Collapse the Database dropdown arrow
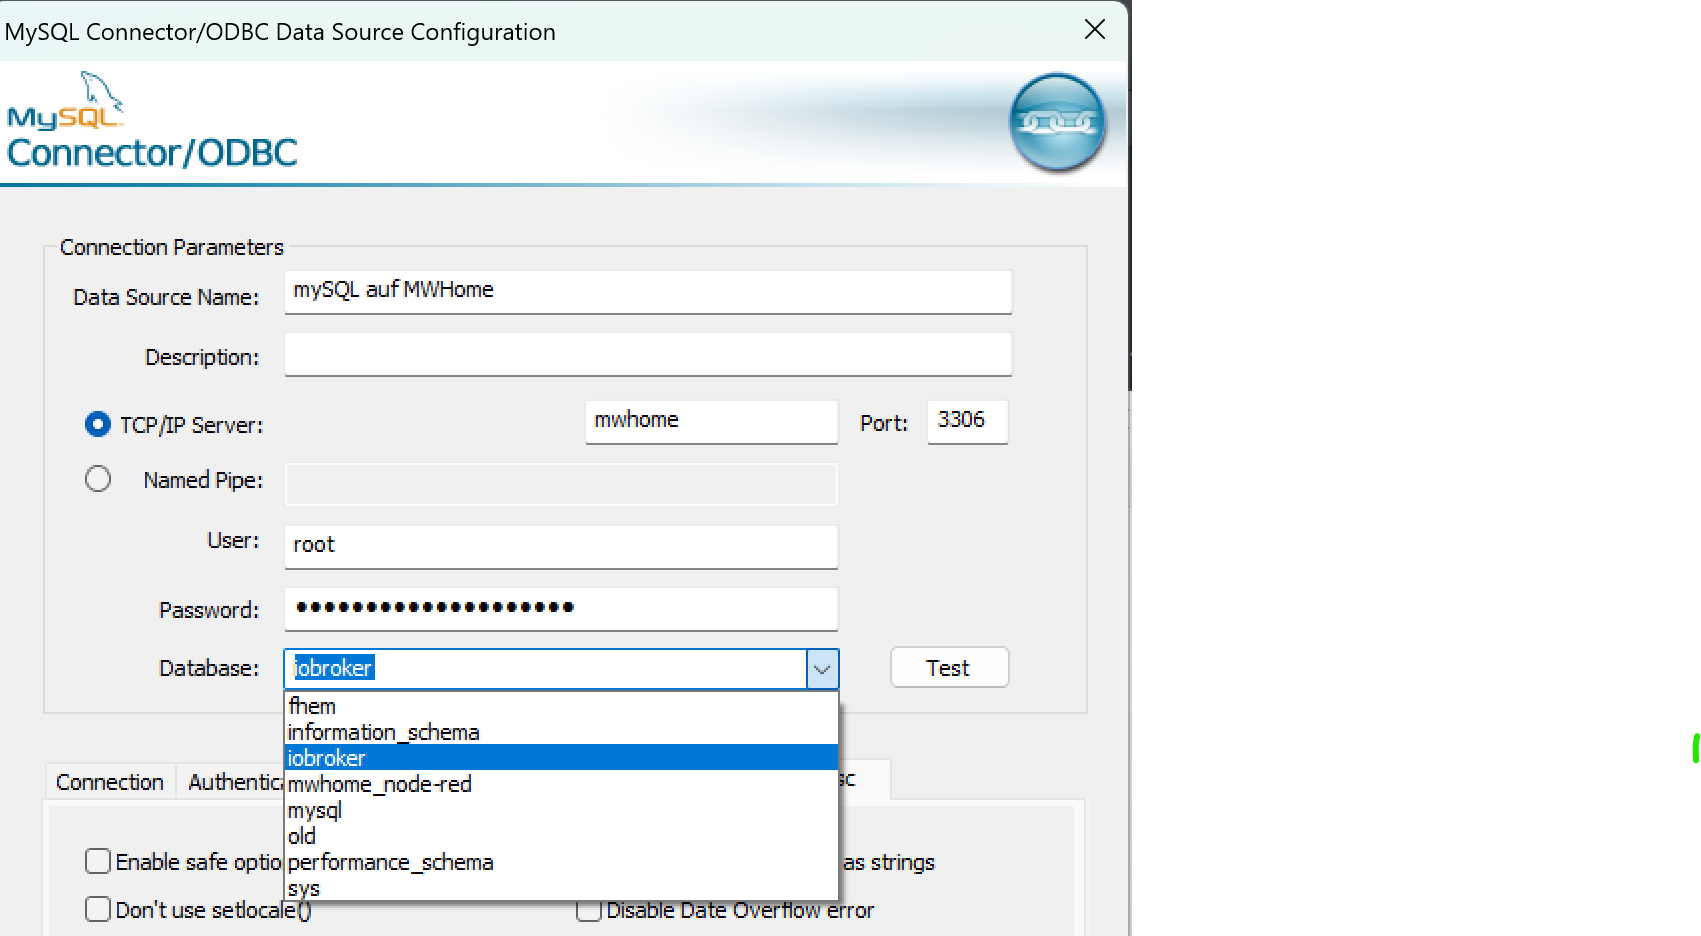This screenshot has height=936, width=1701. 822,669
